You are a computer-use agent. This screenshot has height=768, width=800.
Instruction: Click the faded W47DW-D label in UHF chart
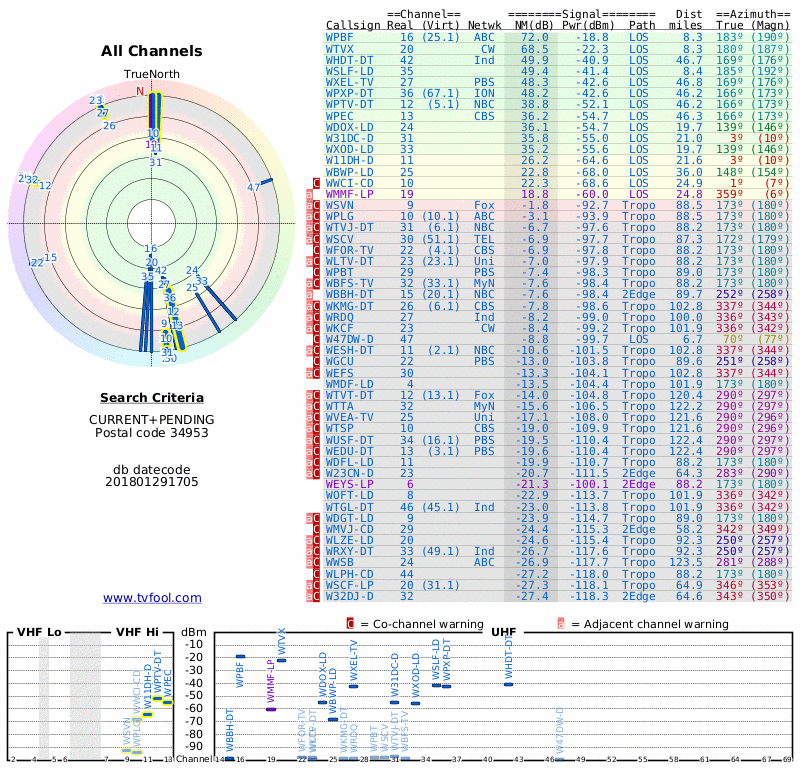click(x=560, y=731)
